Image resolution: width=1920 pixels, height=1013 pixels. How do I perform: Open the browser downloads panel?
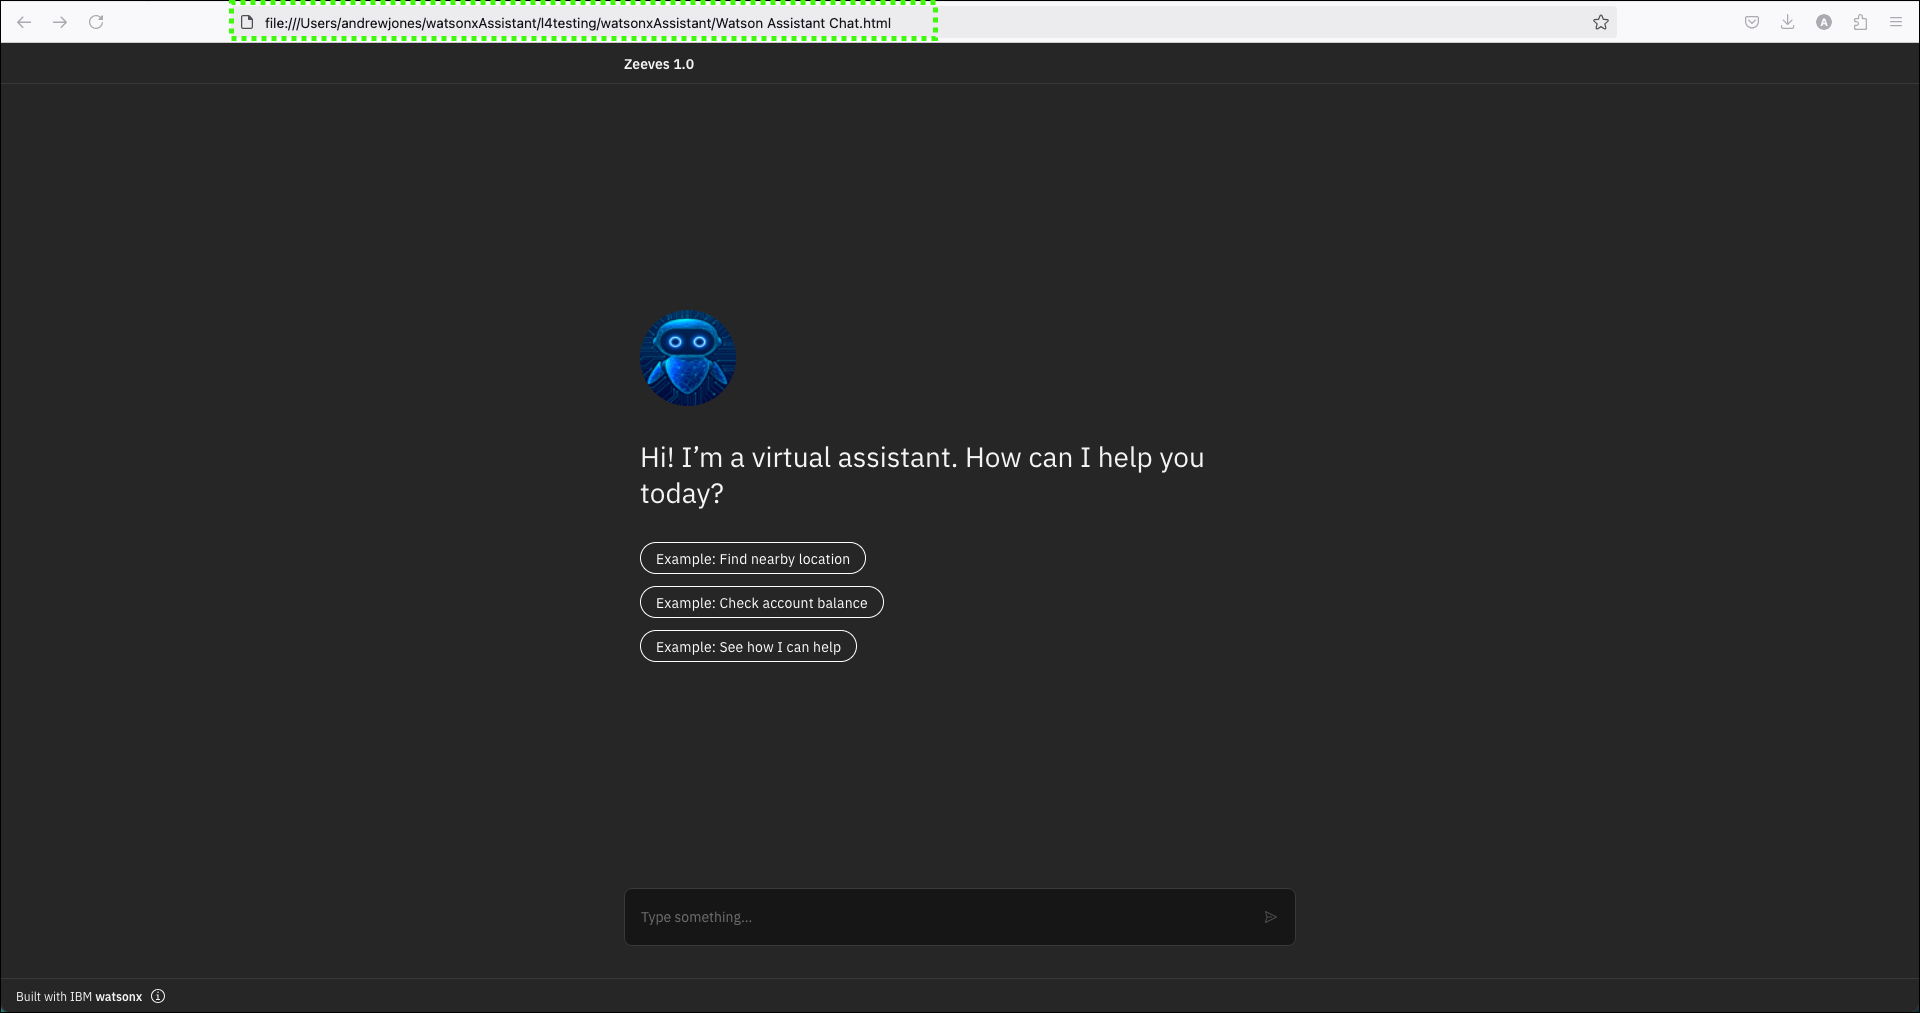[x=1787, y=22]
